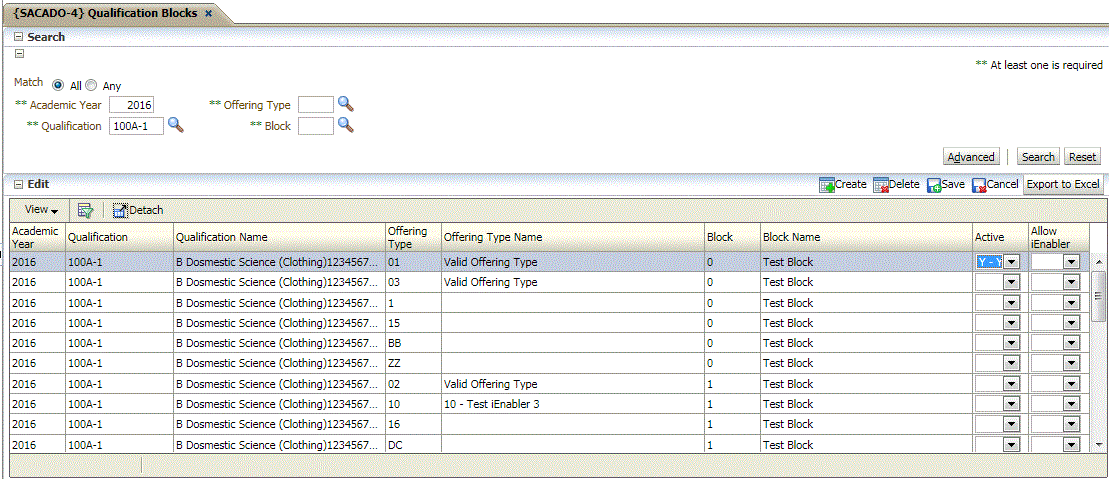Open the View menu
This screenshot has height=479, width=1109.
[41, 210]
